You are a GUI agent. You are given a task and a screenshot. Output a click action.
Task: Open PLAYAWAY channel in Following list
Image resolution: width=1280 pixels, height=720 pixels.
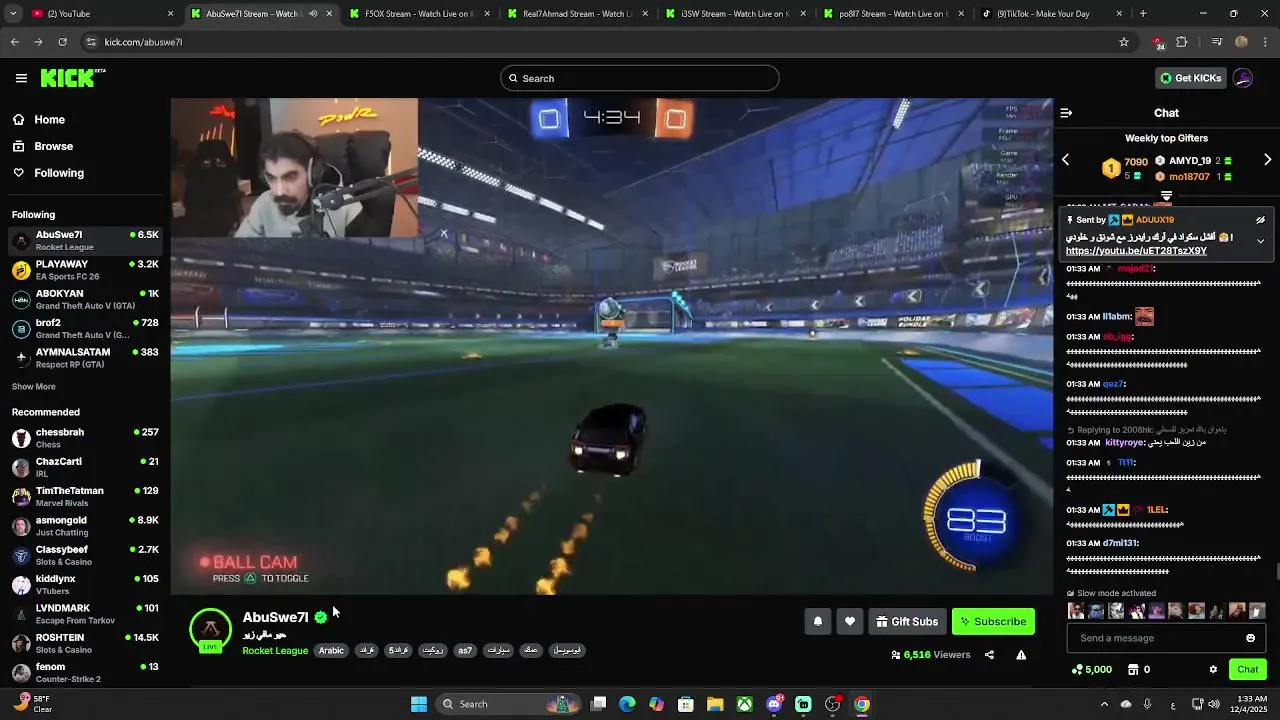point(85,270)
